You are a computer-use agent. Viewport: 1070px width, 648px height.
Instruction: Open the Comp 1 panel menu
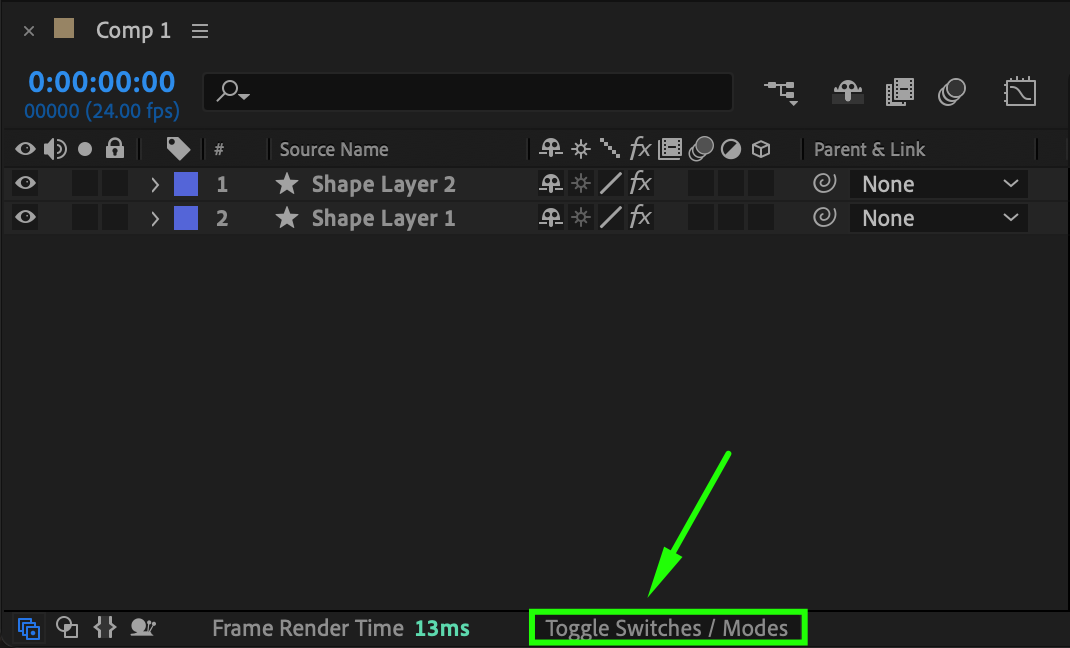tap(200, 31)
